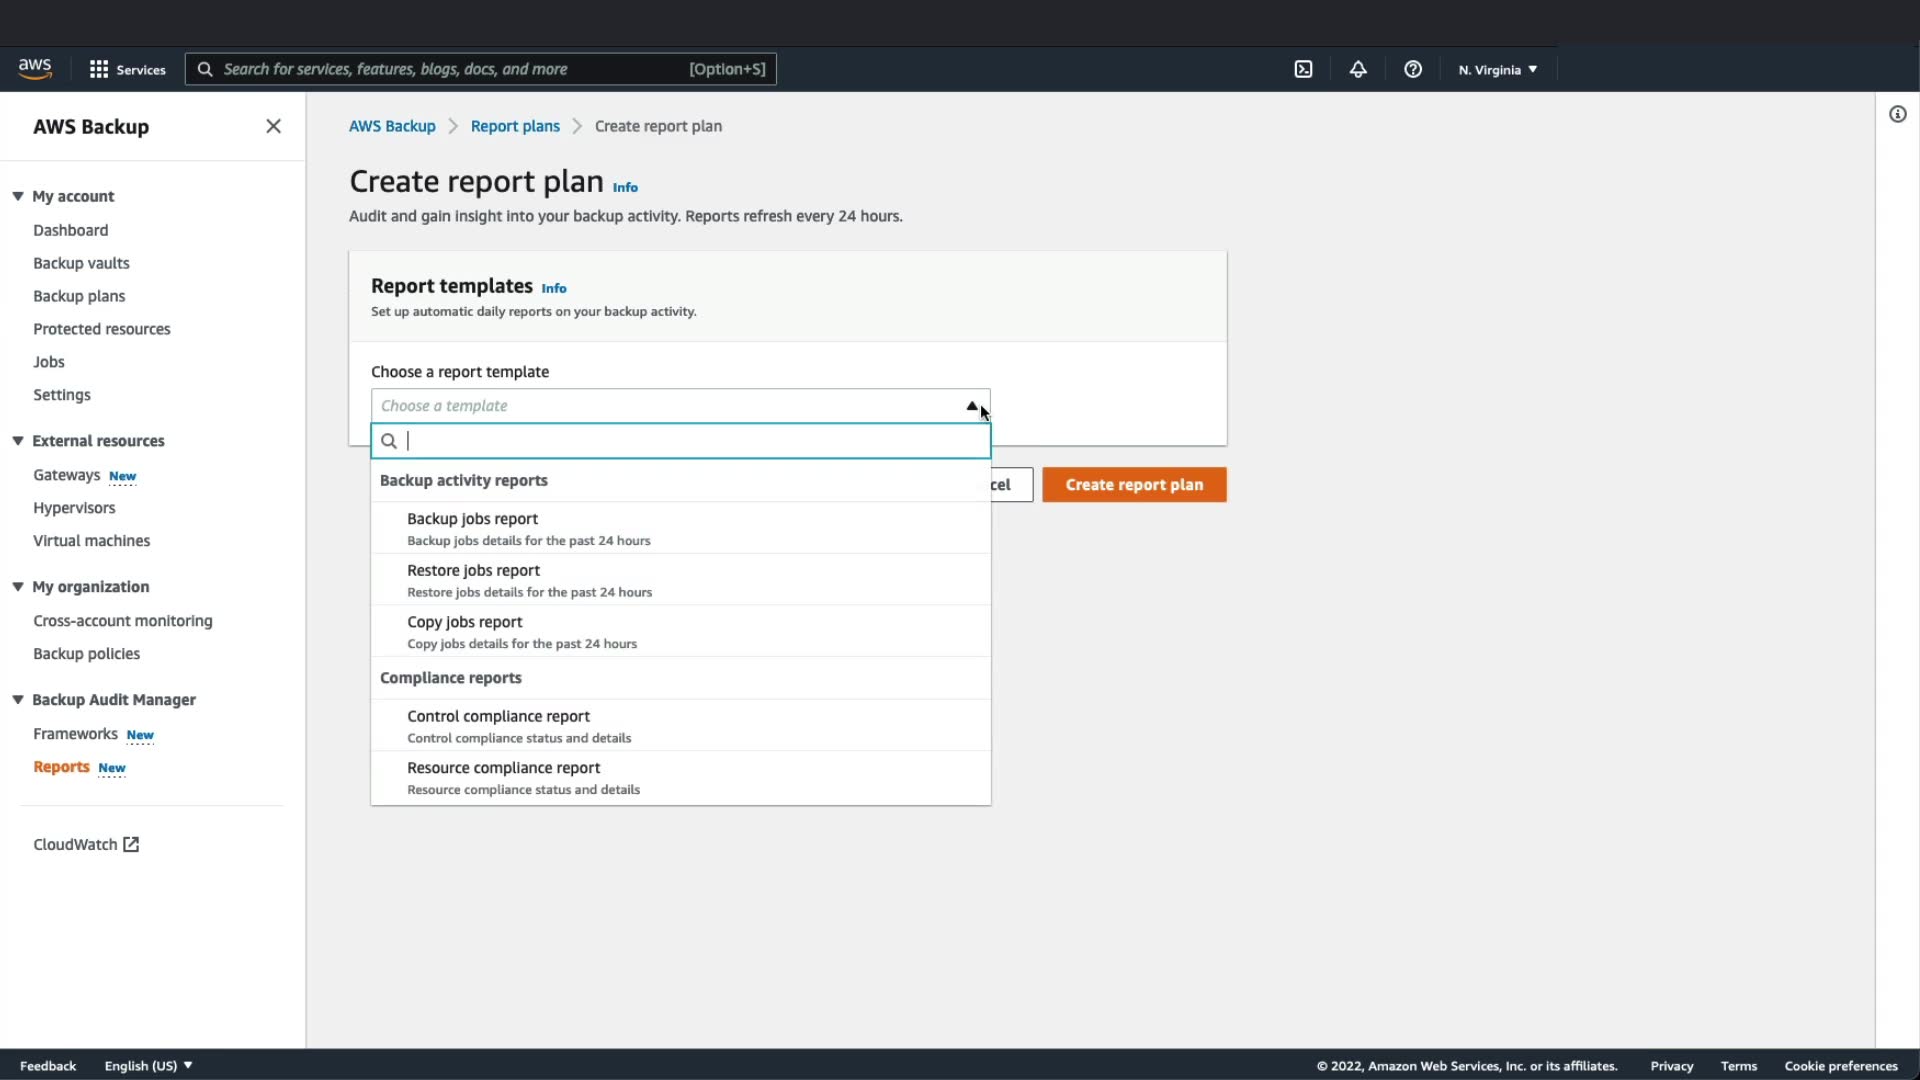
Task: Open the info panel icon at right edge
Action: click(x=1897, y=114)
